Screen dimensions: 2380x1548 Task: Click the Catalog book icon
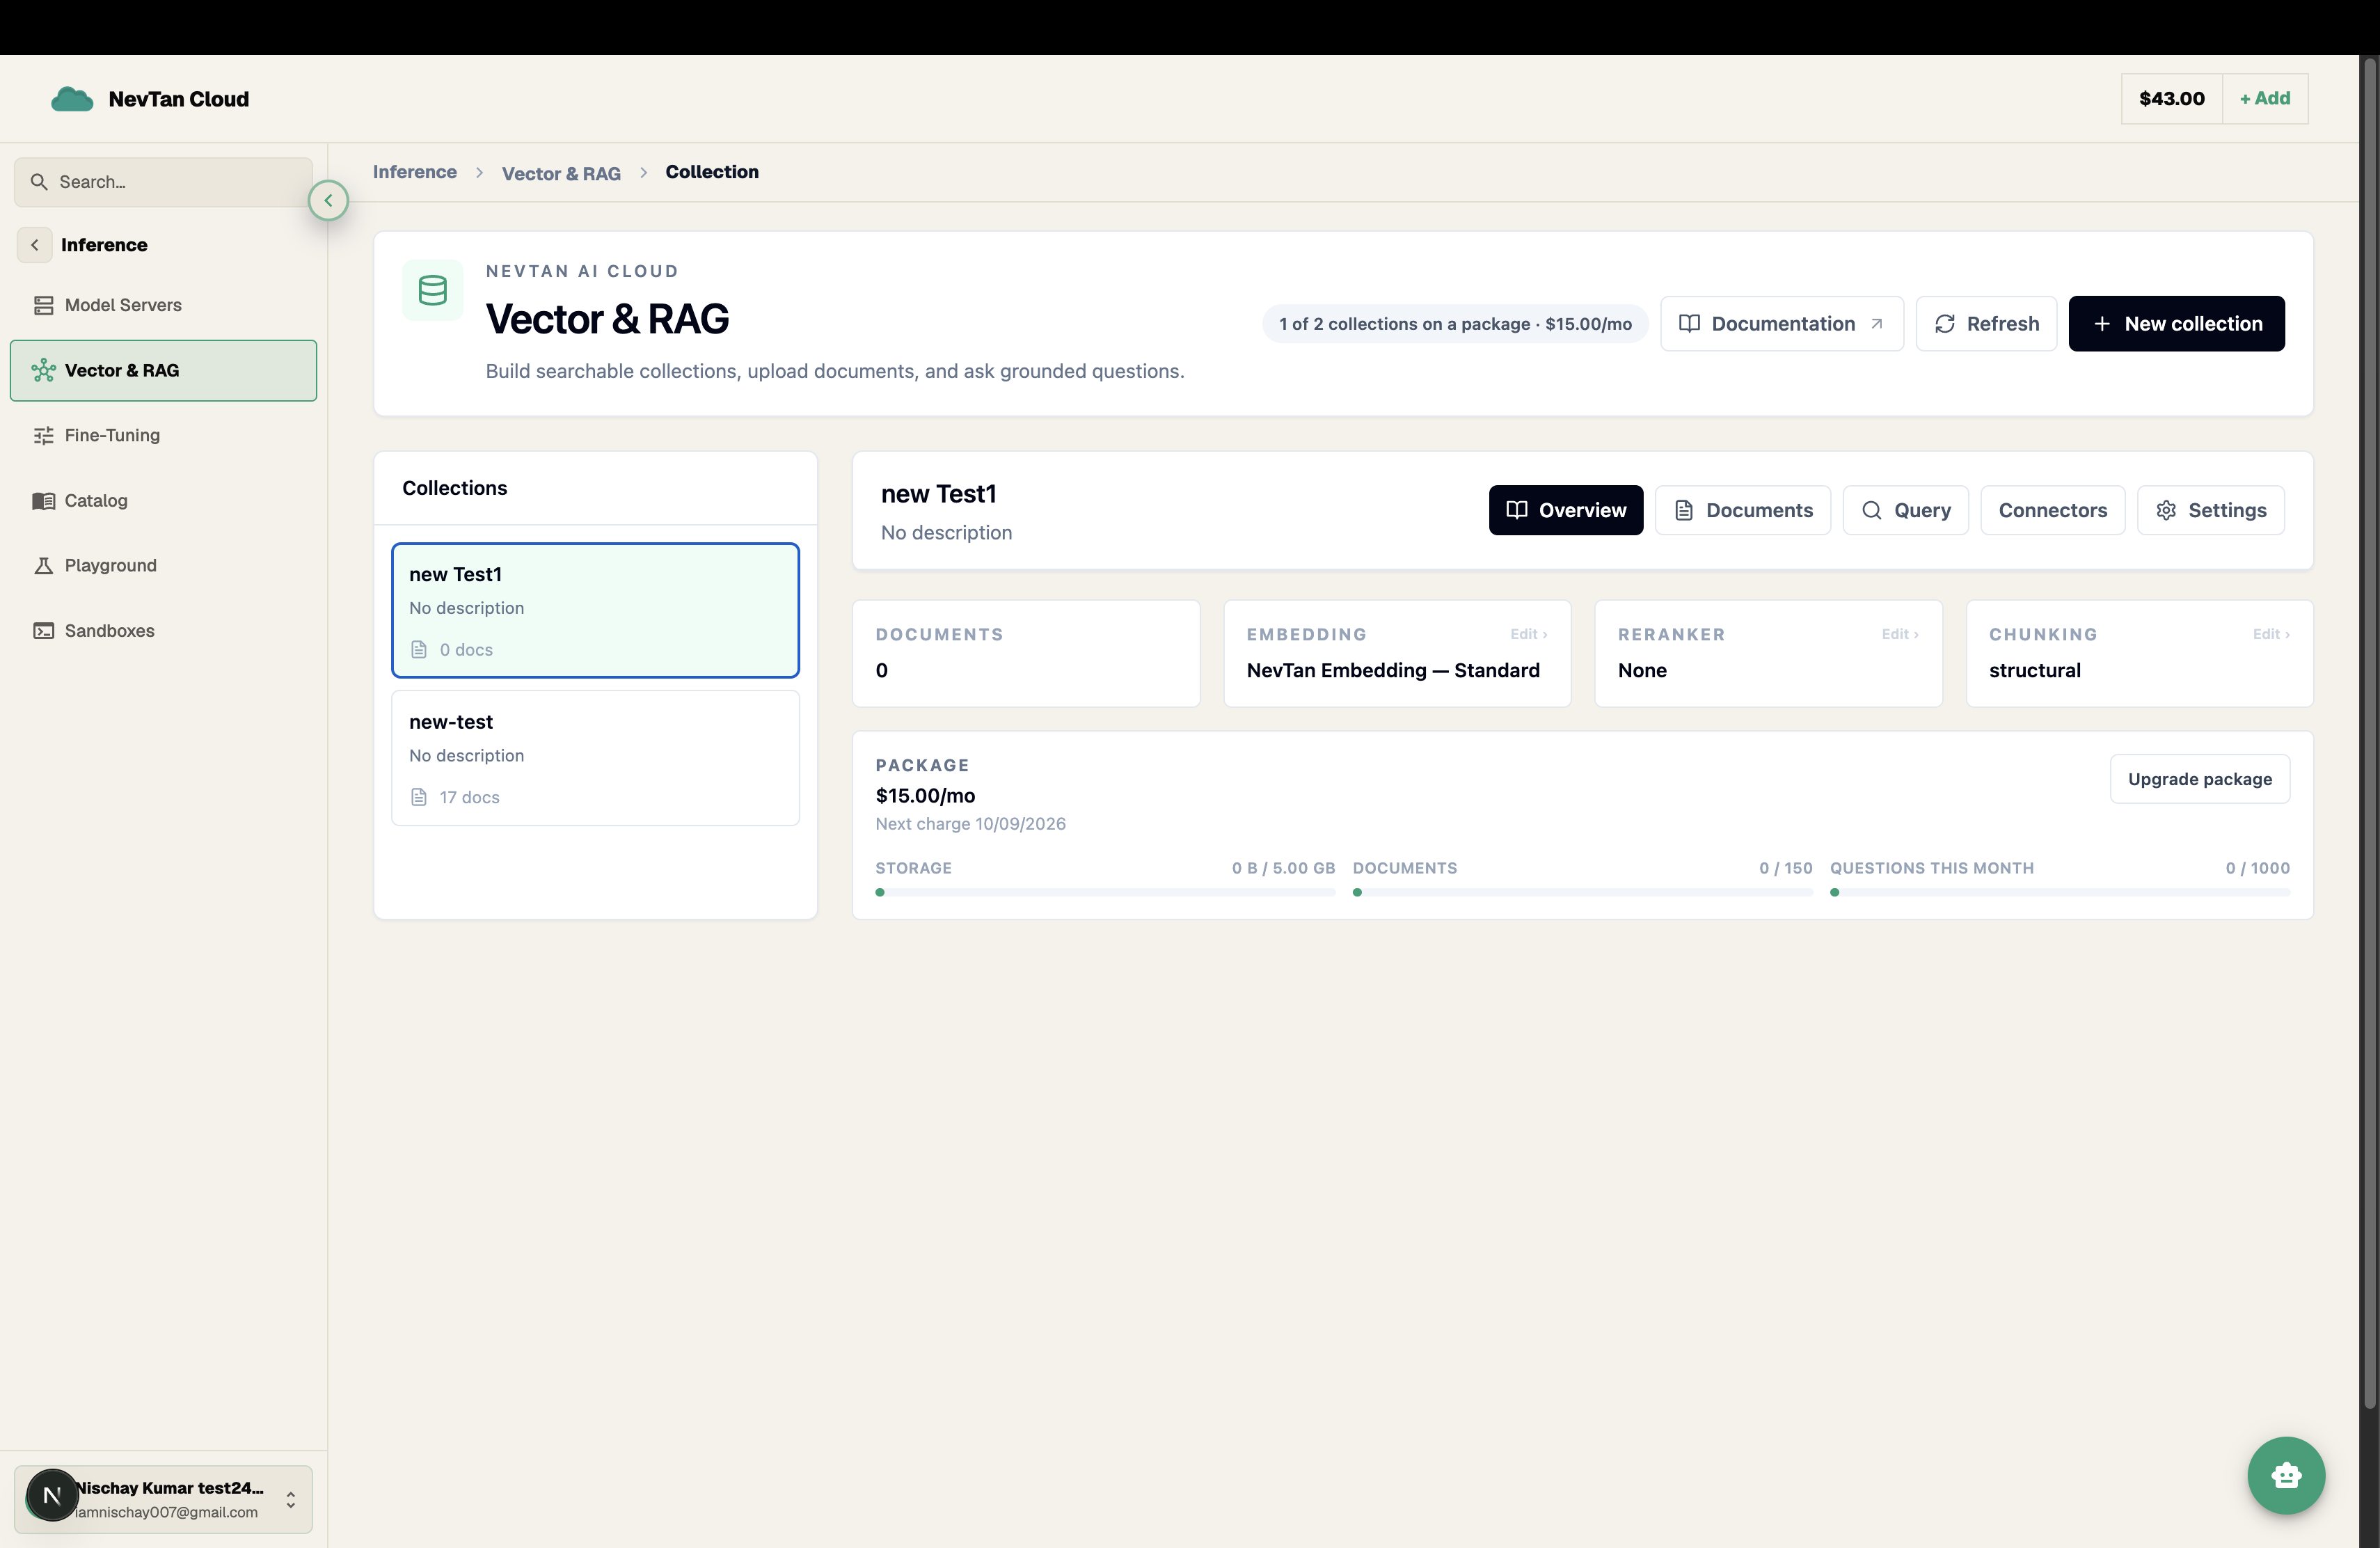coord(43,500)
